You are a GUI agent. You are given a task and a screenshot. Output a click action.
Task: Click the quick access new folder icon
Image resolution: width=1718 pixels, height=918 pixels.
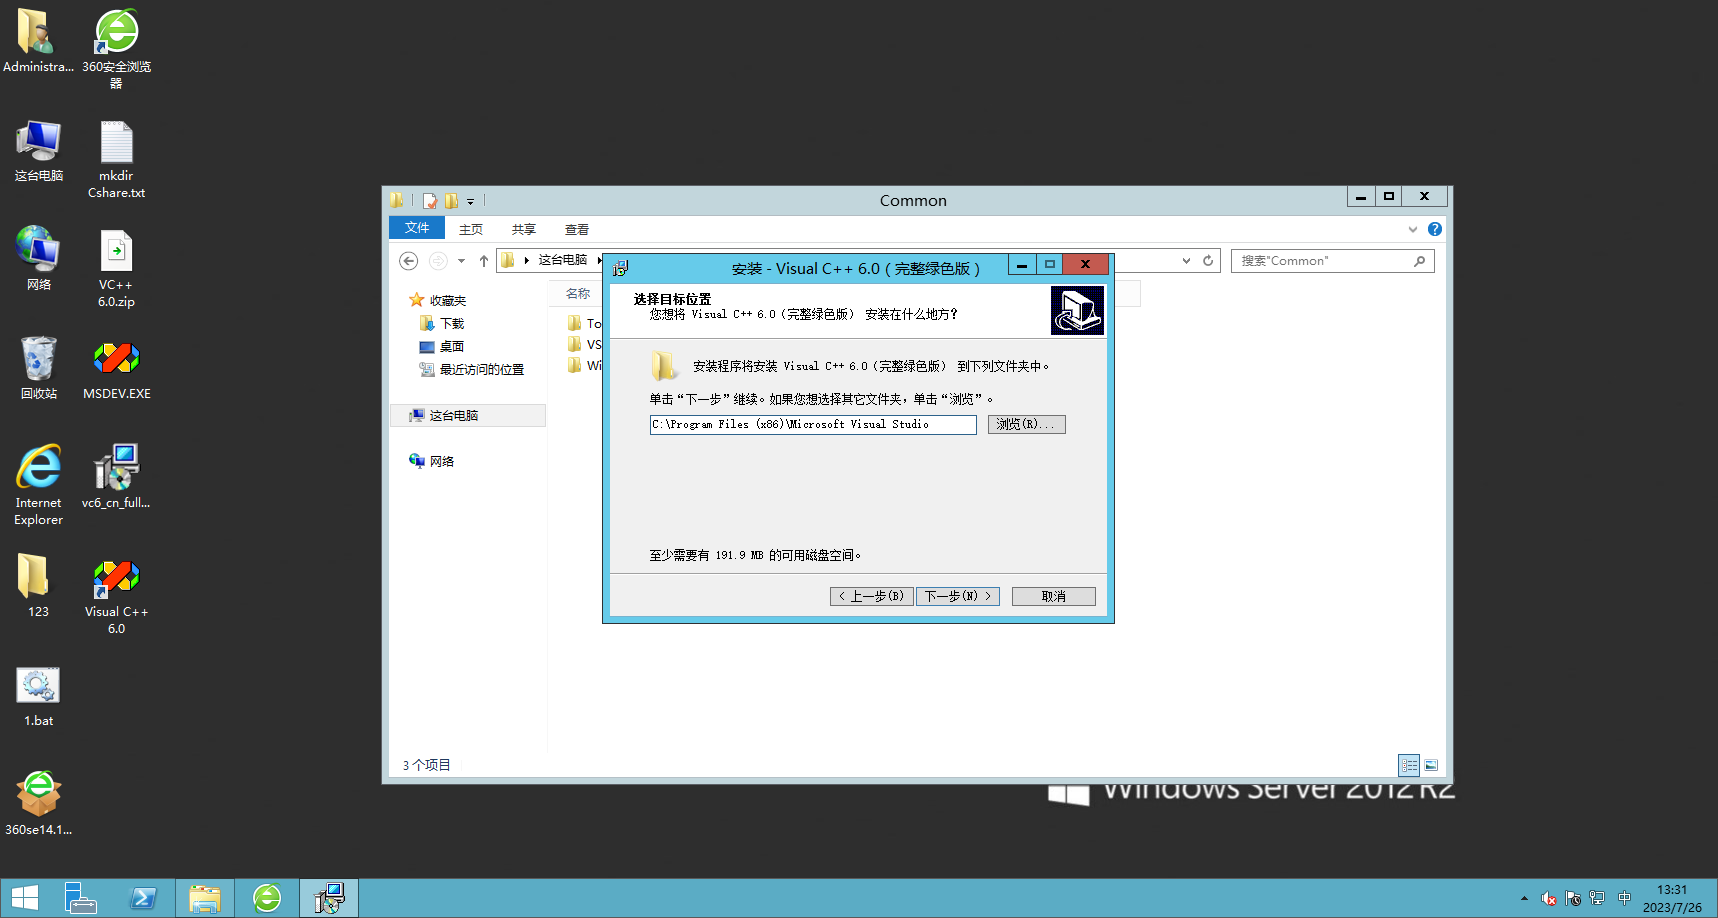tap(451, 201)
